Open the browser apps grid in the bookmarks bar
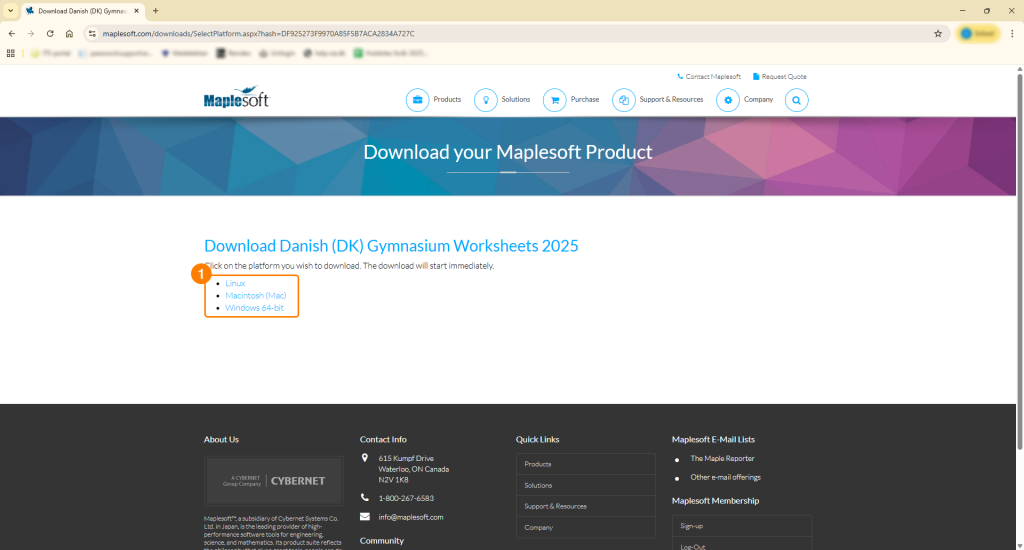Screen dimensions: 1024x550 click(x=11, y=53)
